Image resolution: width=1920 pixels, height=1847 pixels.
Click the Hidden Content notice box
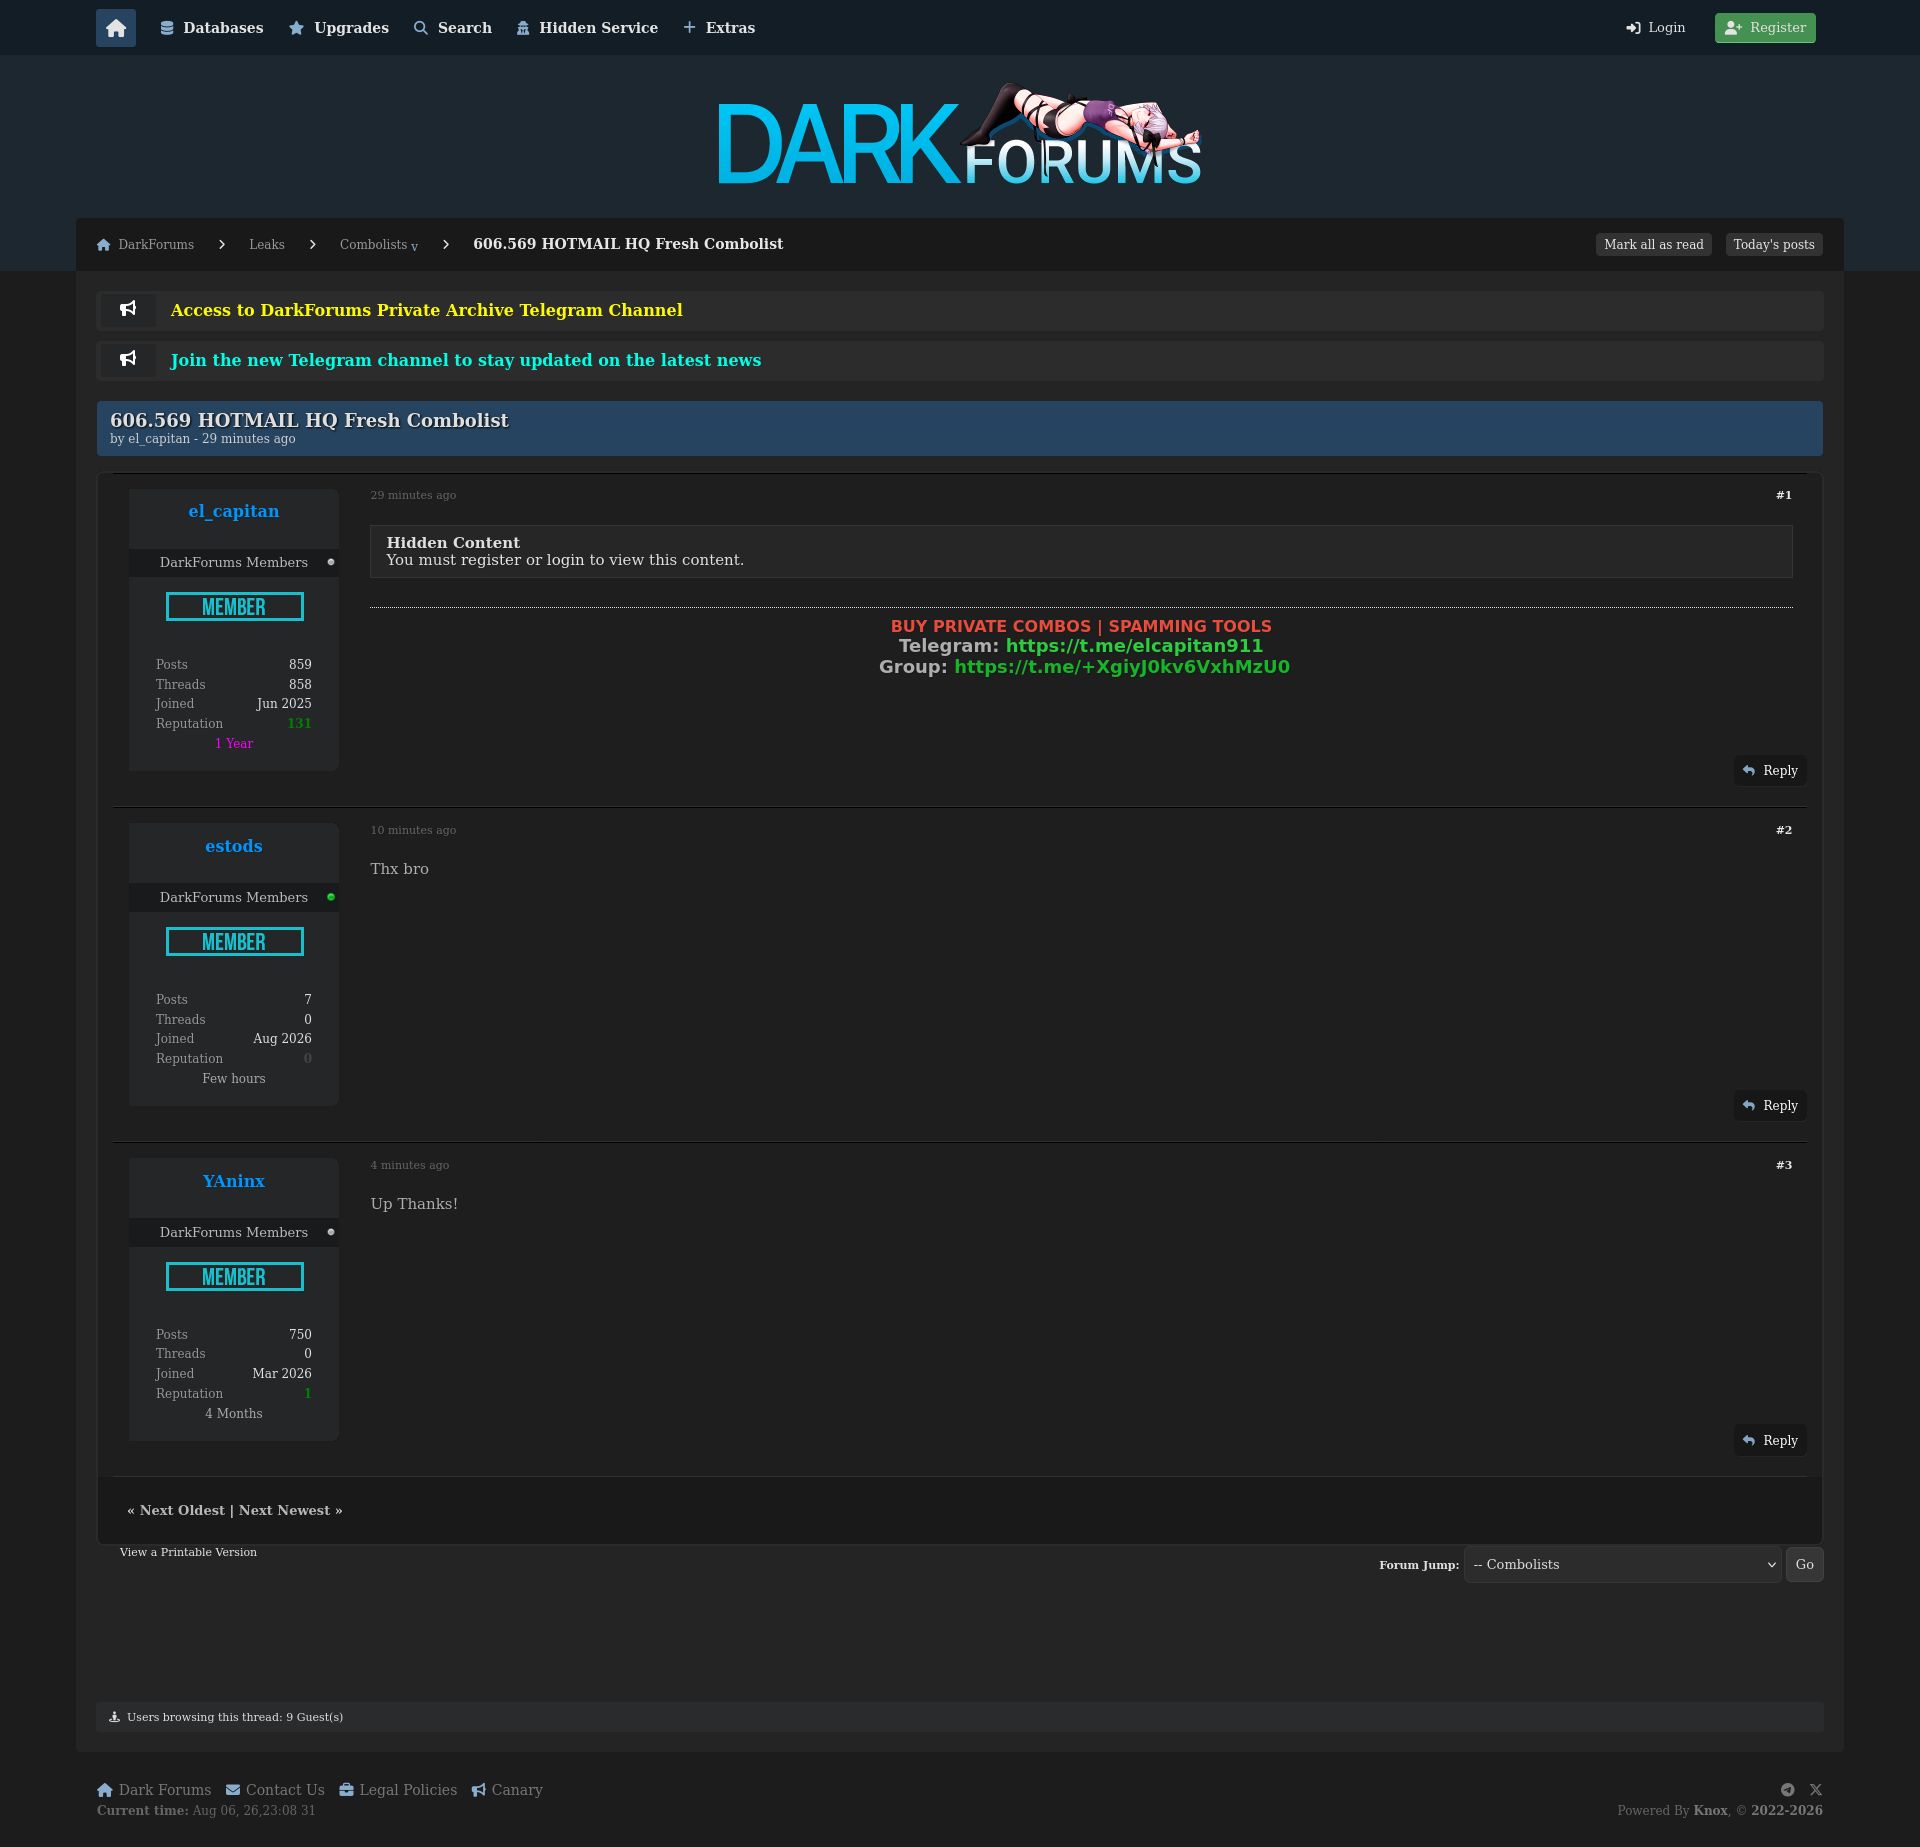pyautogui.click(x=1081, y=552)
